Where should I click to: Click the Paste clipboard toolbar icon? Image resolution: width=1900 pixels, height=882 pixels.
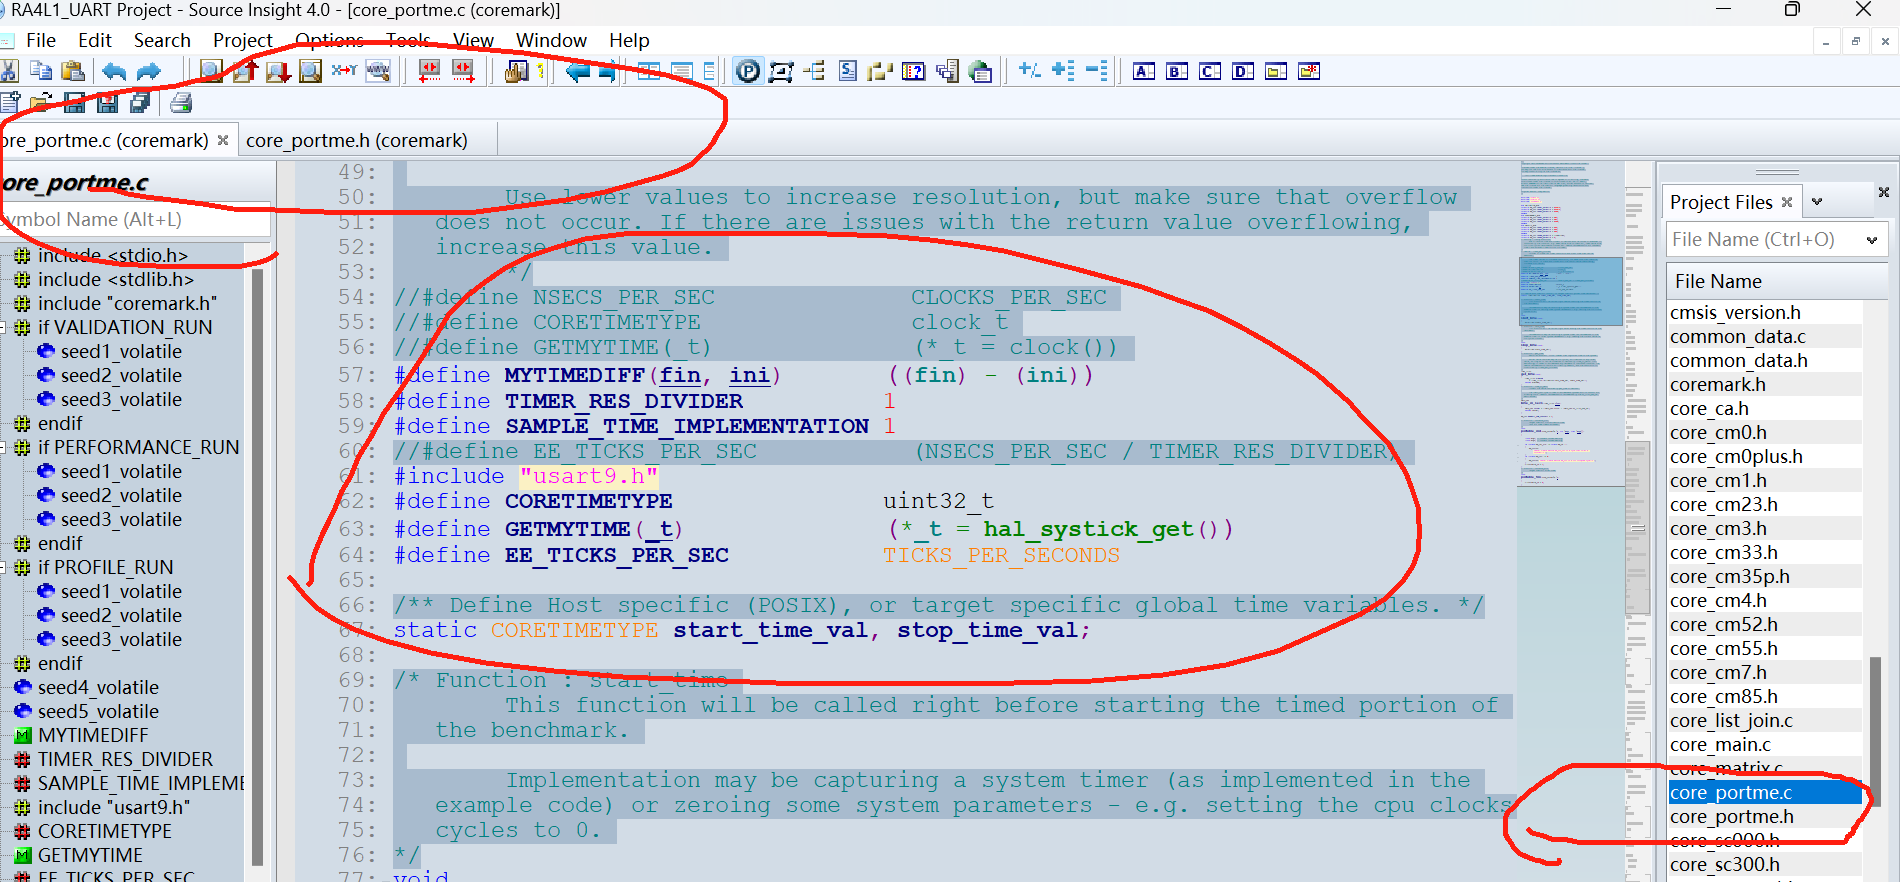coord(73,71)
